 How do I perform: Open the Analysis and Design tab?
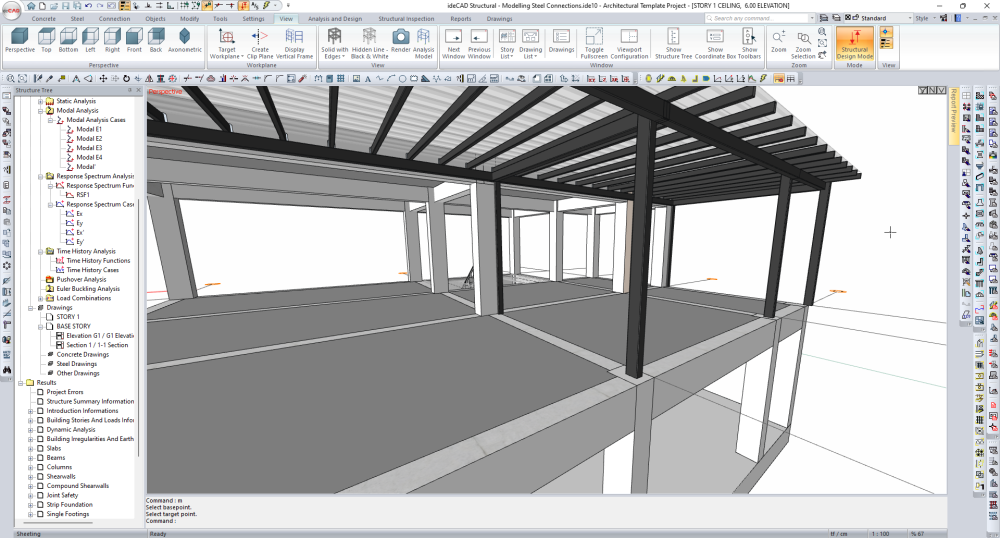click(x=334, y=19)
